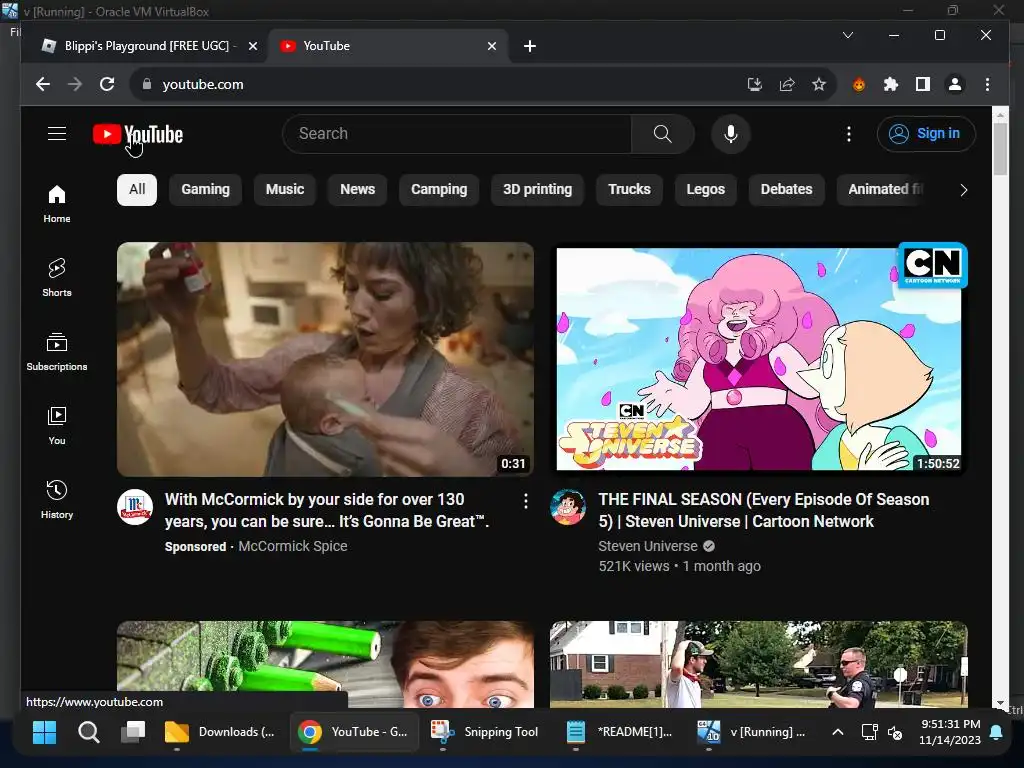1024x768 pixels.
Task: Open Chrome profile icon
Action: 955,84
